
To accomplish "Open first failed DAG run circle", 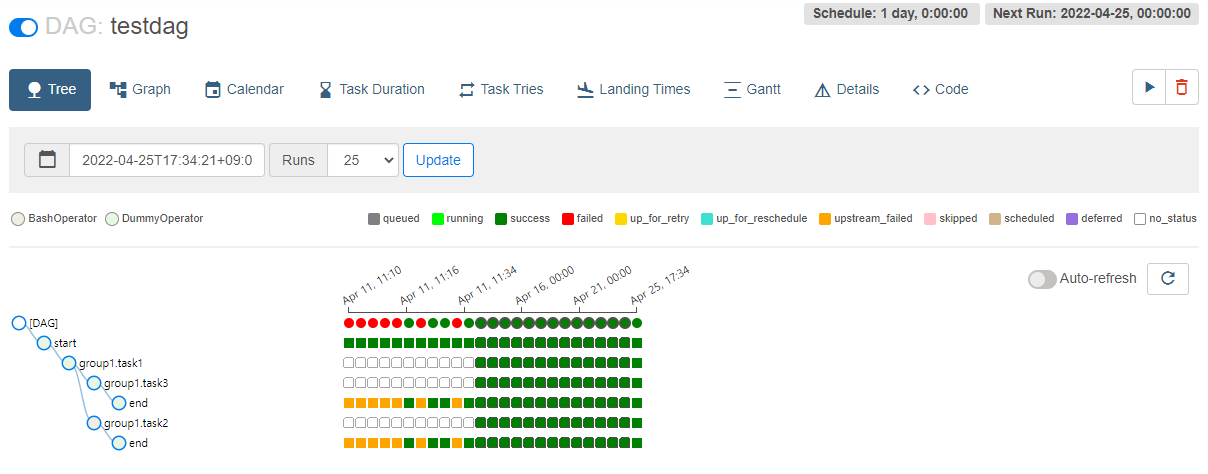I will (x=349, y=323).
